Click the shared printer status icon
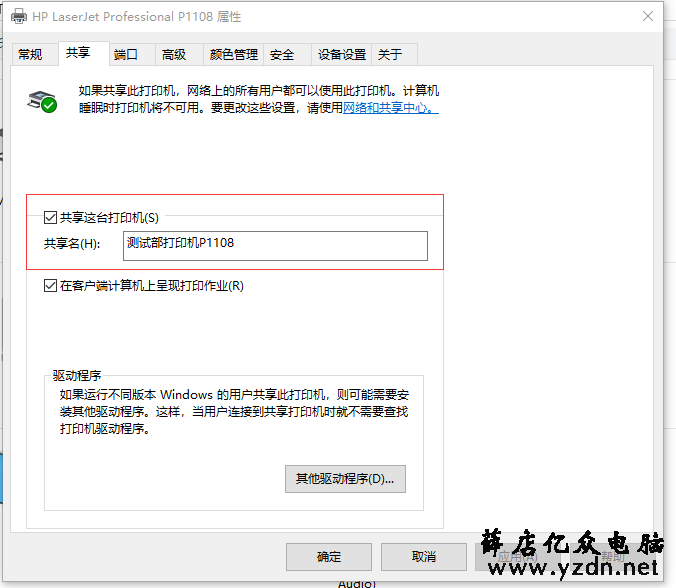This screenshot has height=588, width=676. point(43,101)
